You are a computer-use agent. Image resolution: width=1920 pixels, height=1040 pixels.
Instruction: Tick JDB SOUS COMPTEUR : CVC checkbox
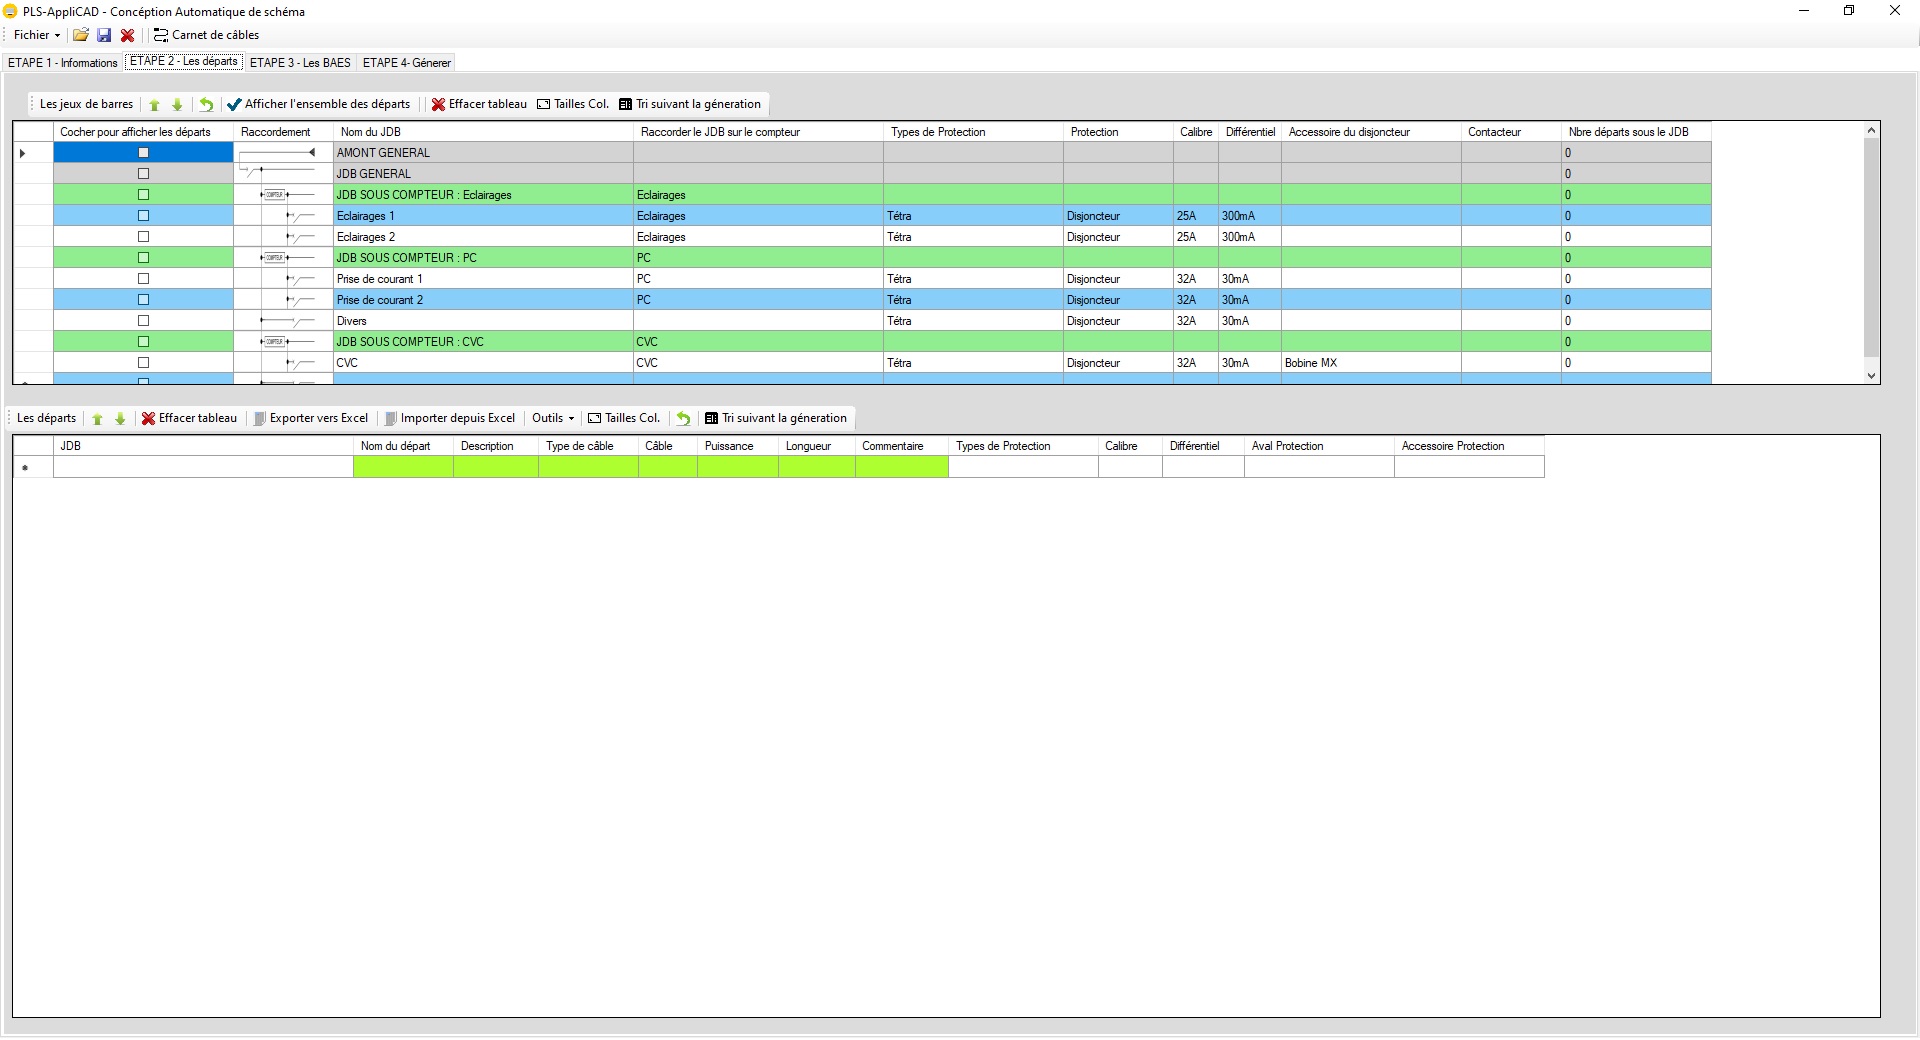(x=143, y=342)
